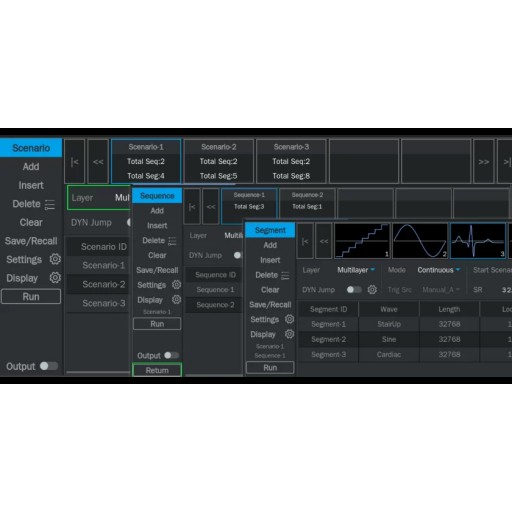Choose Insert in the Scenario menu
Image resolution: width=512 pixels, height=512 pixels.
tap(31, 185)
